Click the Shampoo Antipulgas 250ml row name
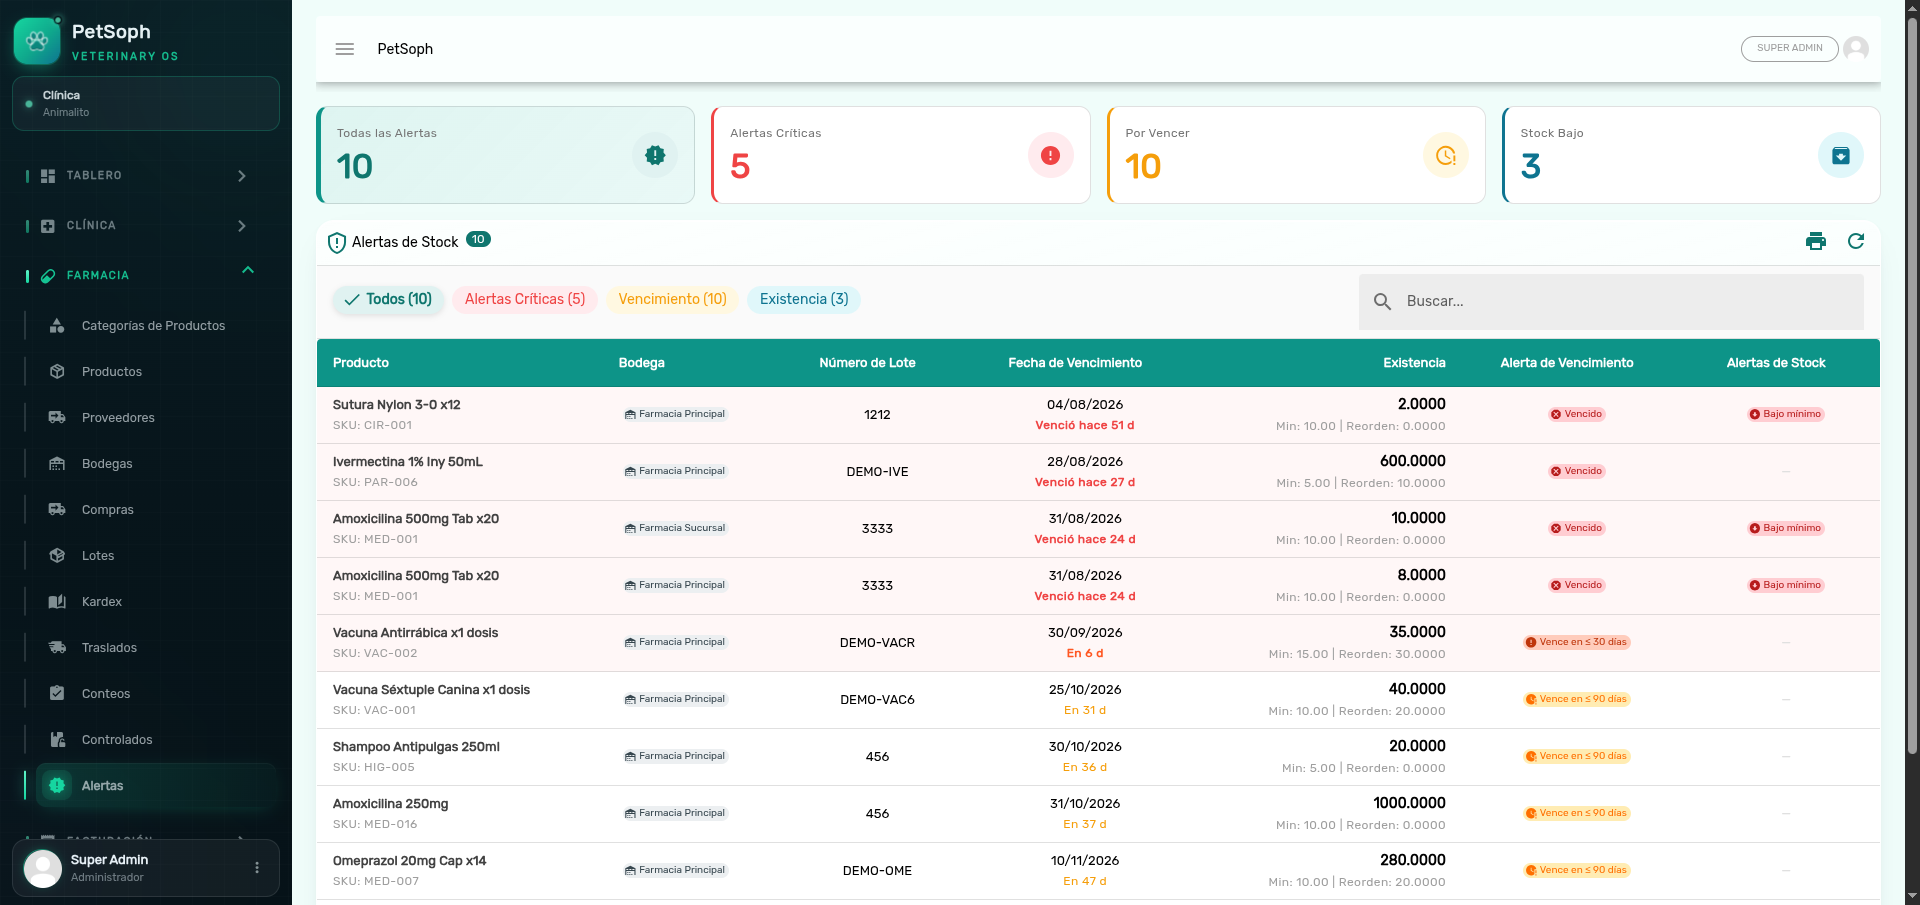Image resolution: width=1920 pixels, height=905 pixels. point(416,747)
